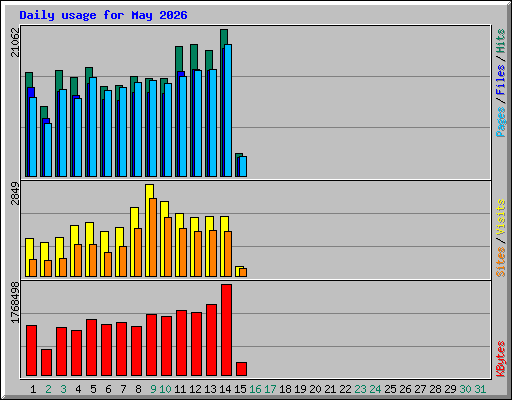This screenshot has height=400, width=512.
Task: Click the light blue Pages bar for day 5
Action: click(93, 127)
